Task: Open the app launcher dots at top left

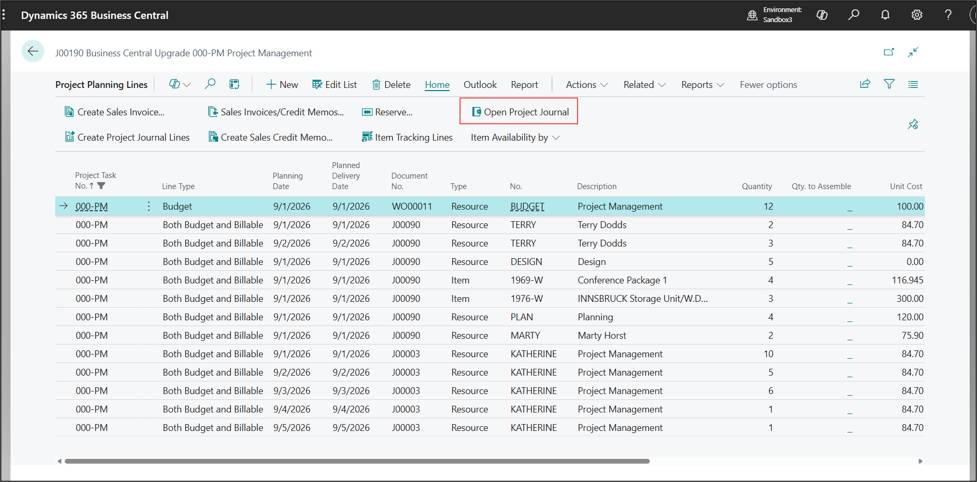Action: click(4, 15)
